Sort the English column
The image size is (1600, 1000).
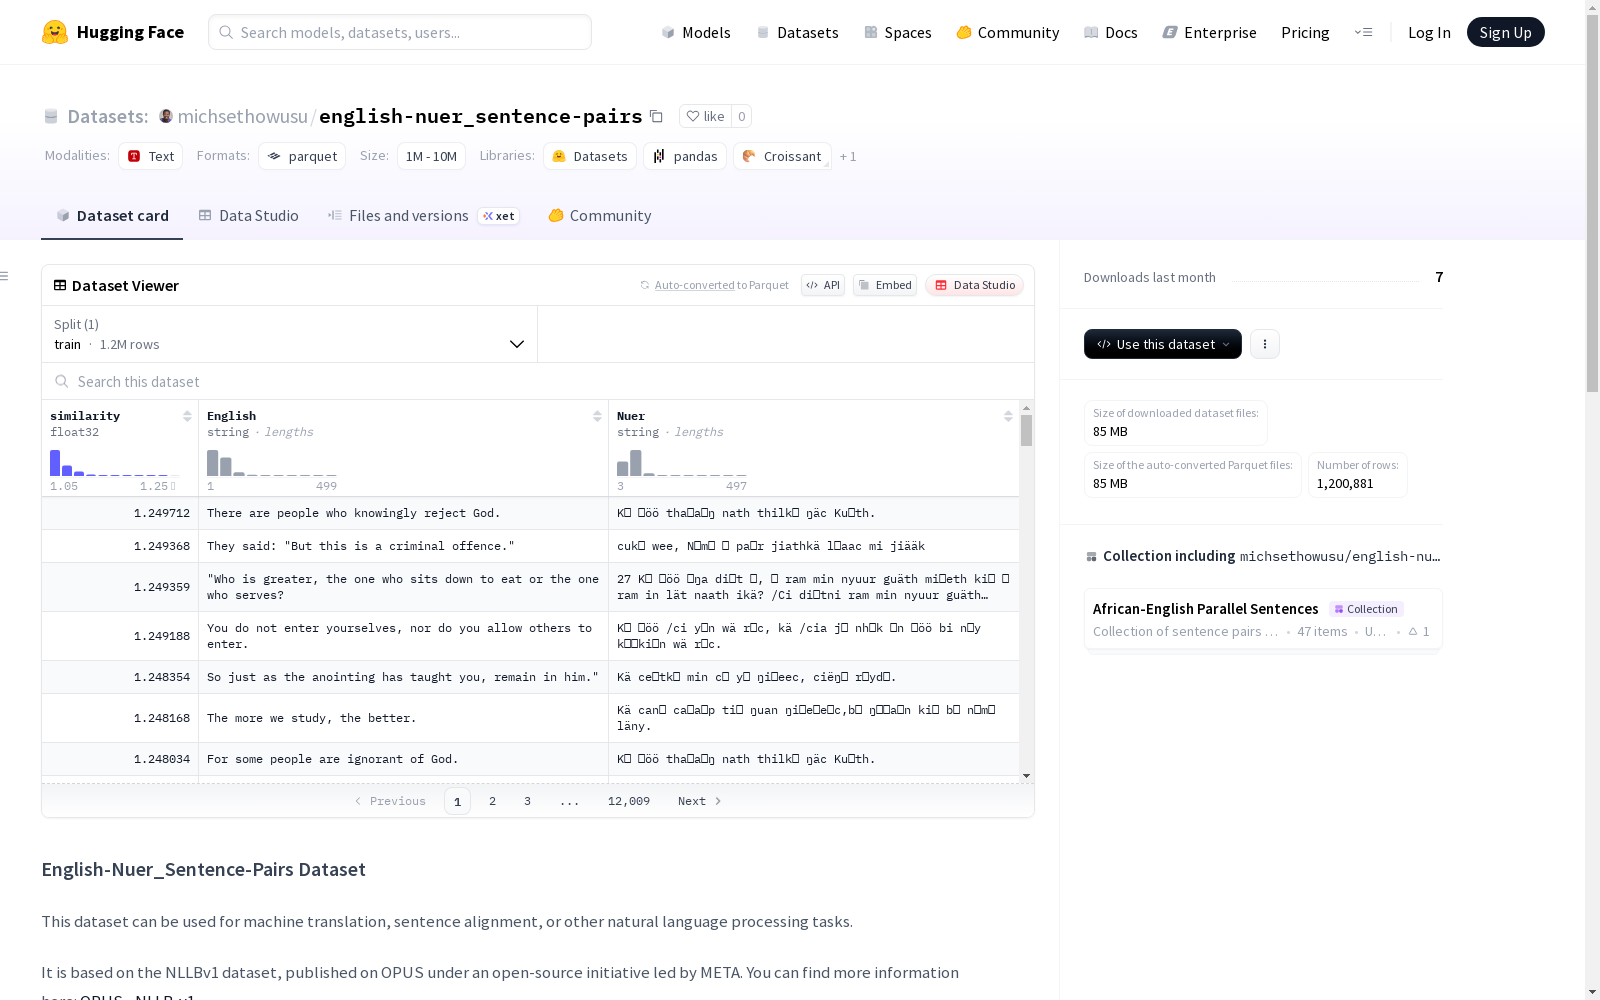(597, 416)
